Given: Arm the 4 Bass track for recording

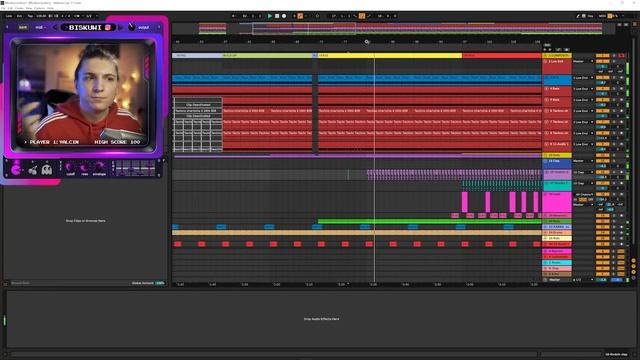Looking at the screenshot, I should click(621, 89).
